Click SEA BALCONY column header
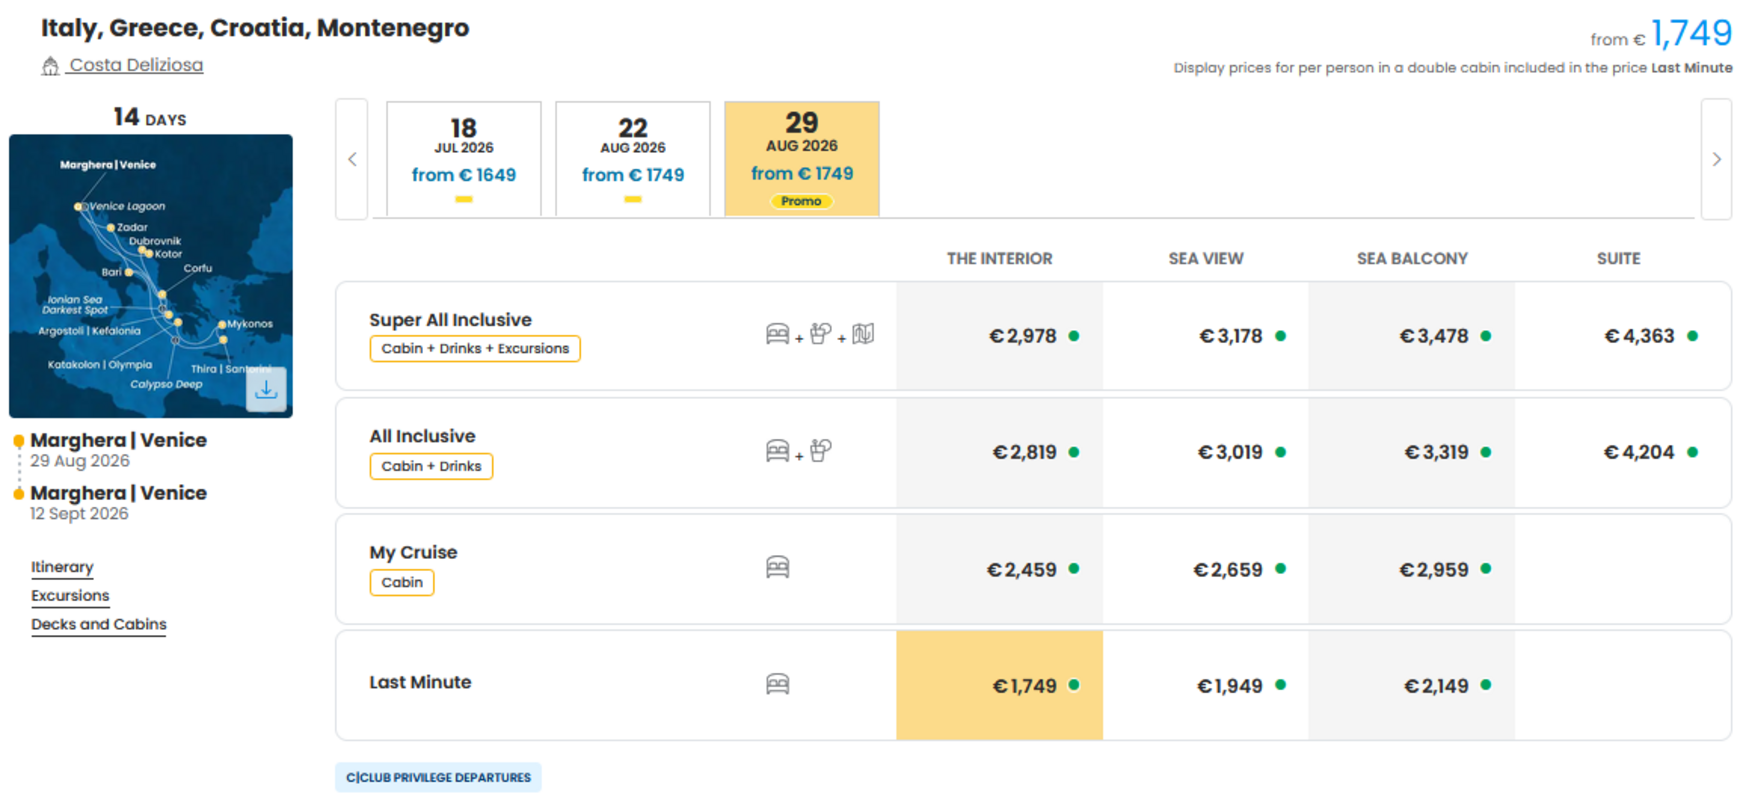Image resolution: width=1746 pixels, height=800 pixels. pos(1412,258)
